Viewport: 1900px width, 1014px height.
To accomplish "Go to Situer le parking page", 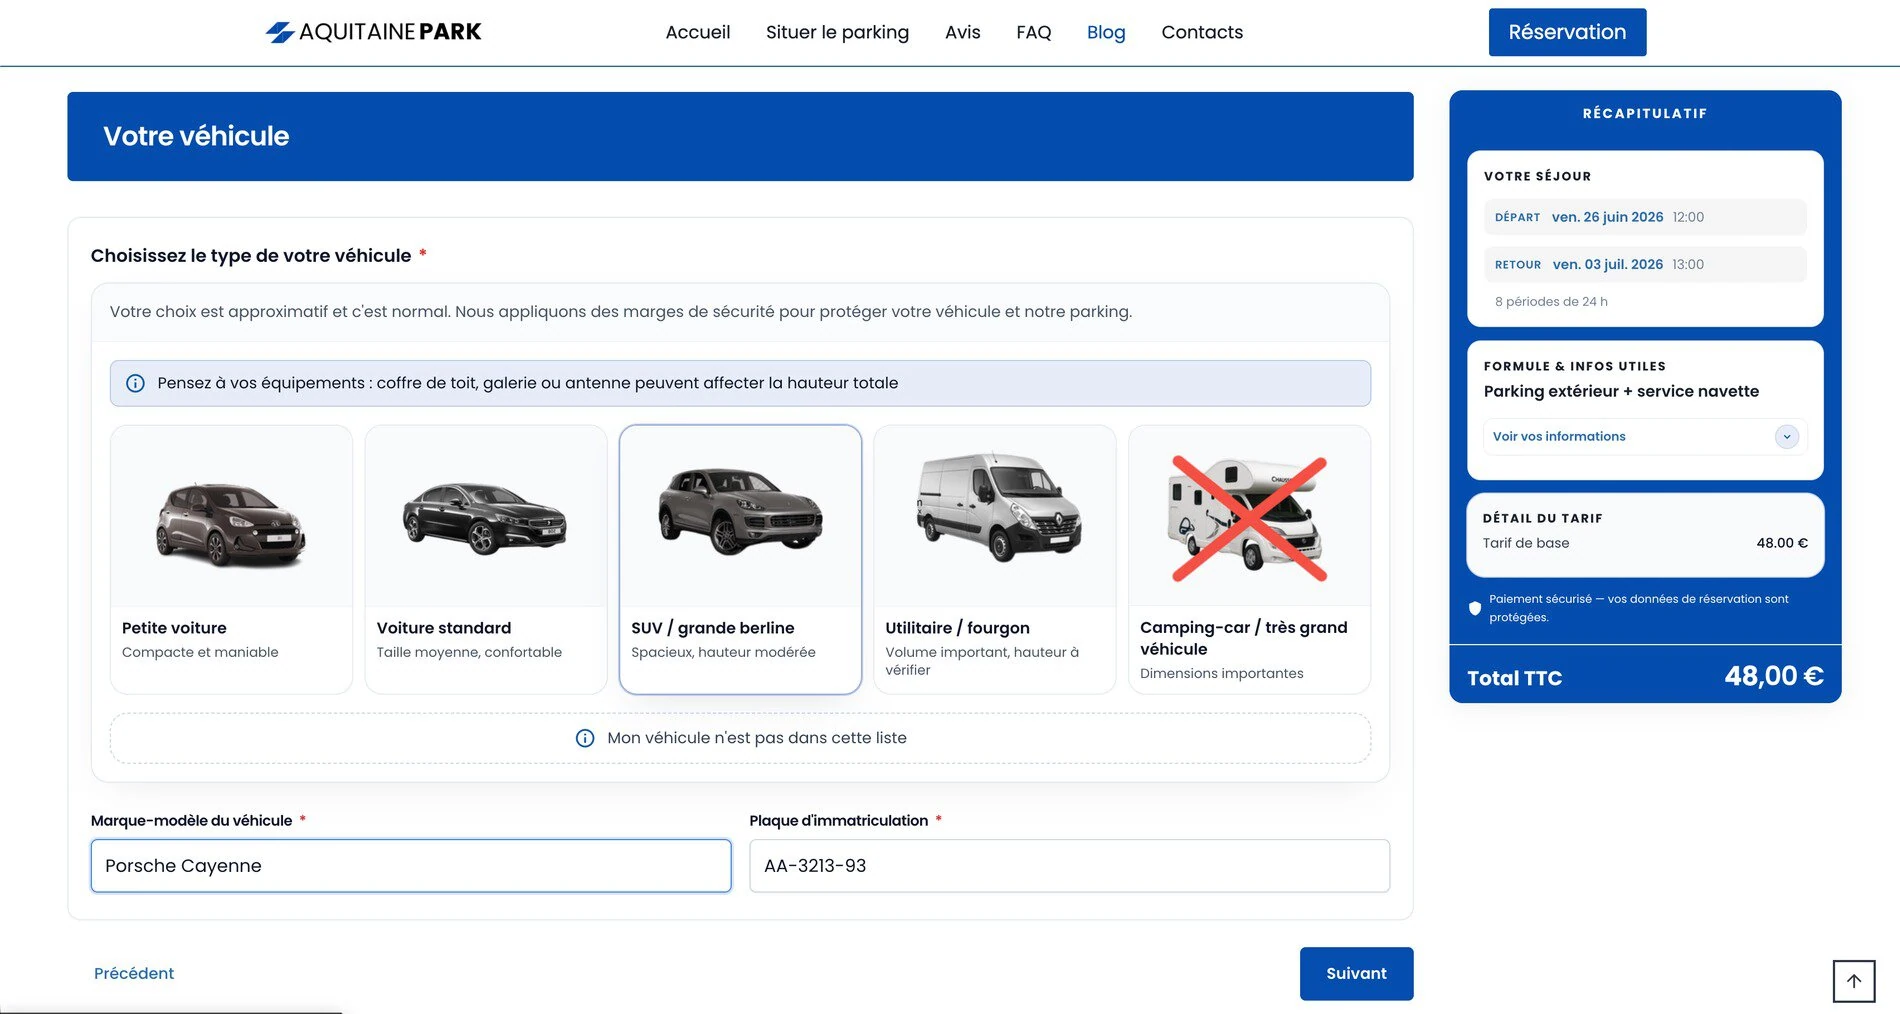I will click(837, 32).
